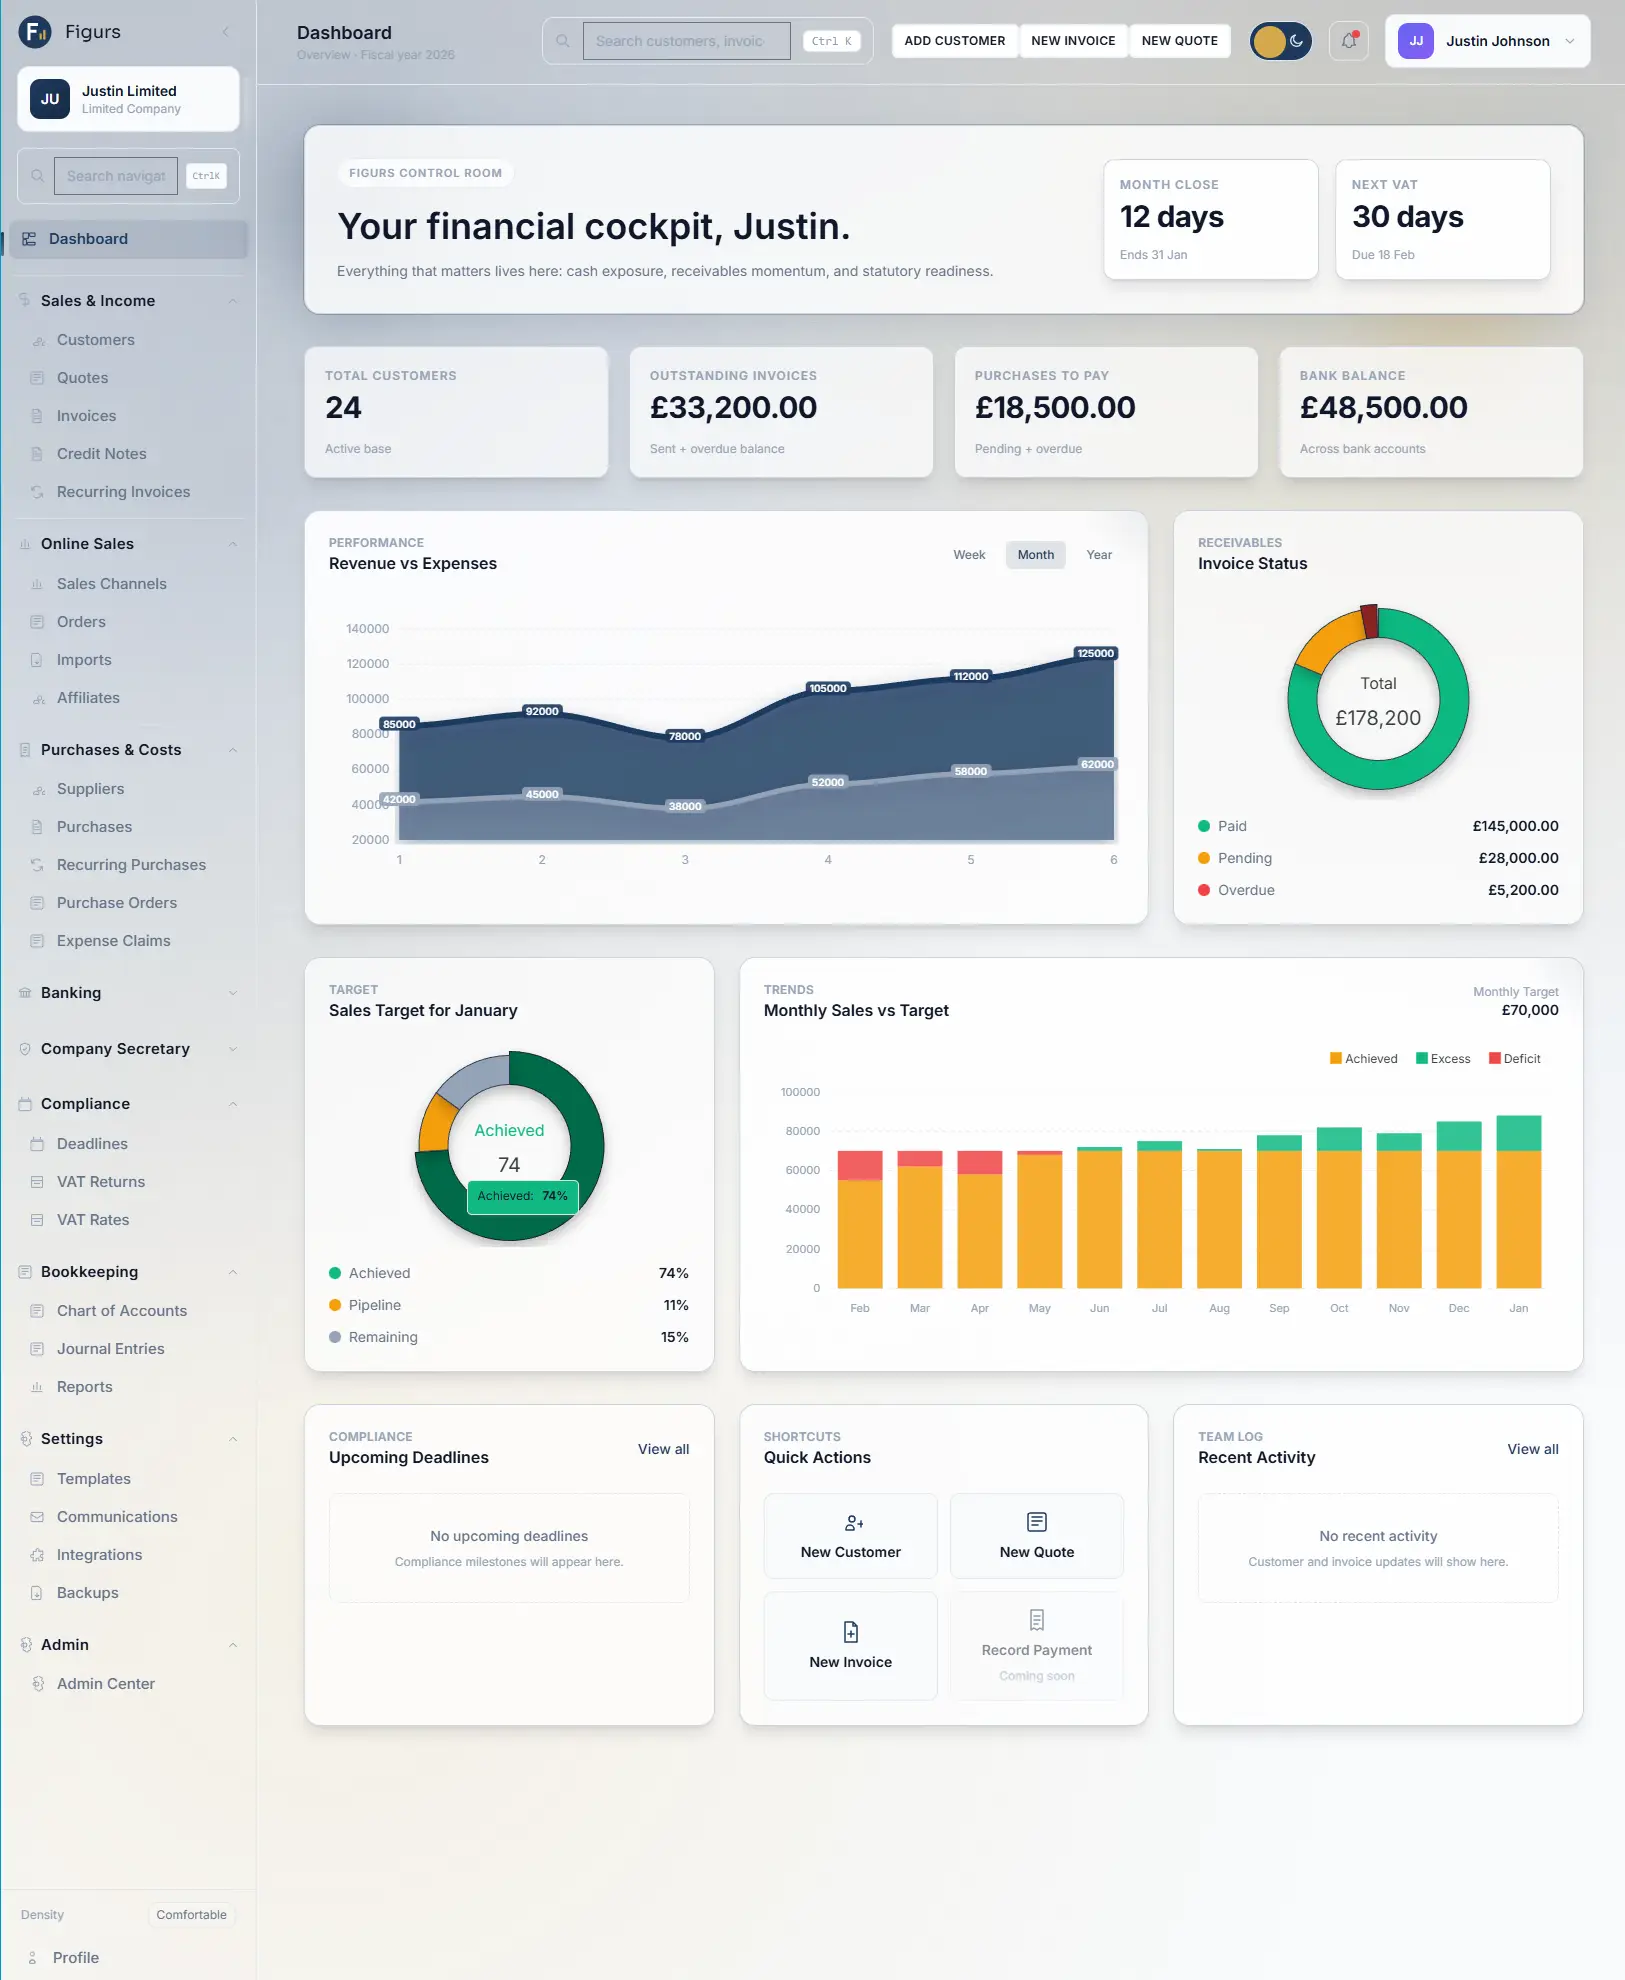The height and width of the screenshot is (1980, 1625).
Task: Toggle dark mode with the sun/moon switch
Action: 1280,41
